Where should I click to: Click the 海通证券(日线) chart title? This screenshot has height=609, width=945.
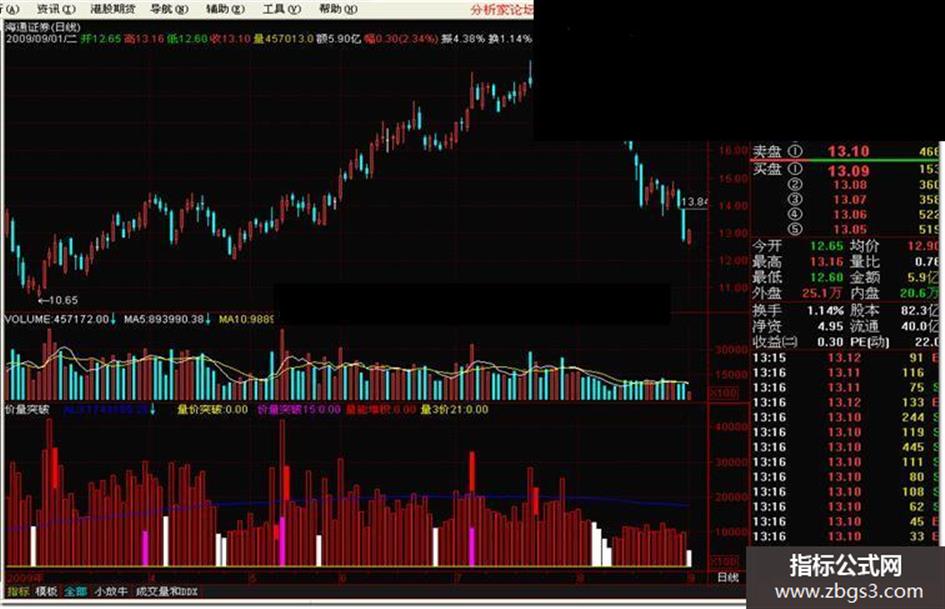click(x=43, y=27)
